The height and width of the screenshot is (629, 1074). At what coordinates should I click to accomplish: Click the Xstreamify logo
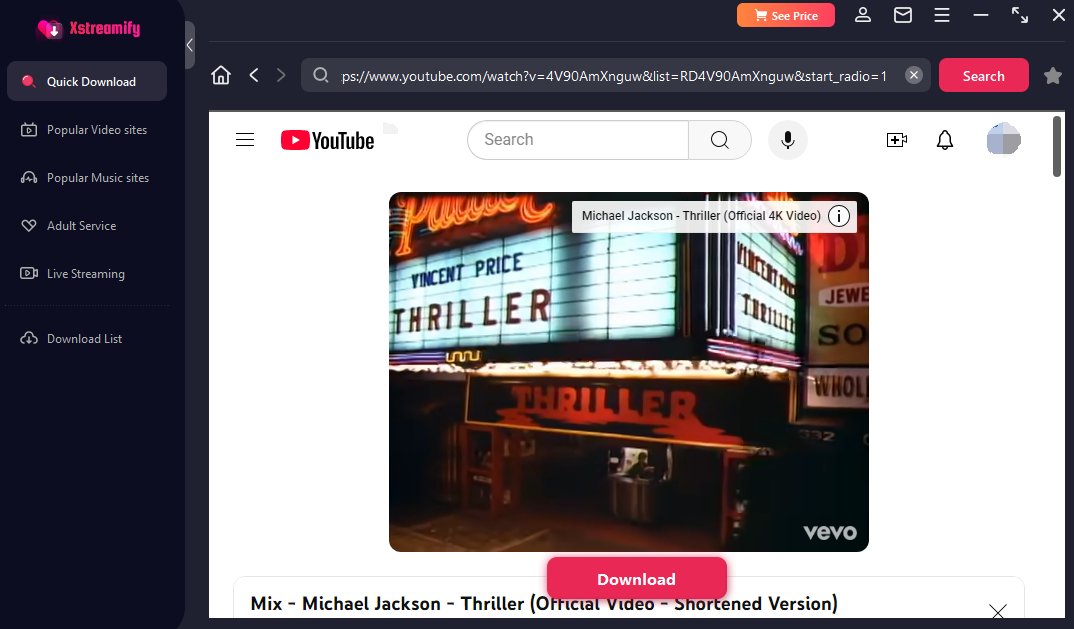[88, 29]
